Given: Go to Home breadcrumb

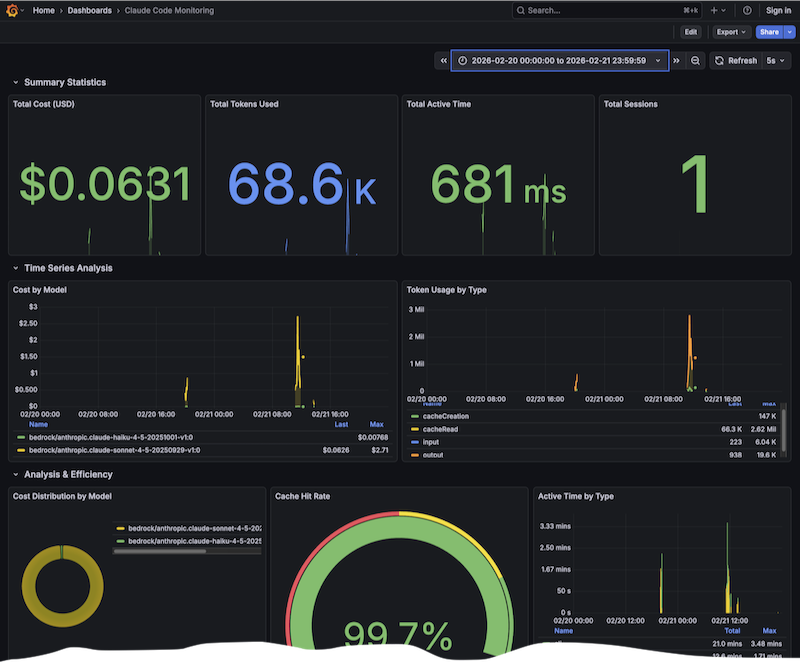Looking at the screenshot, I should point(44,10).
